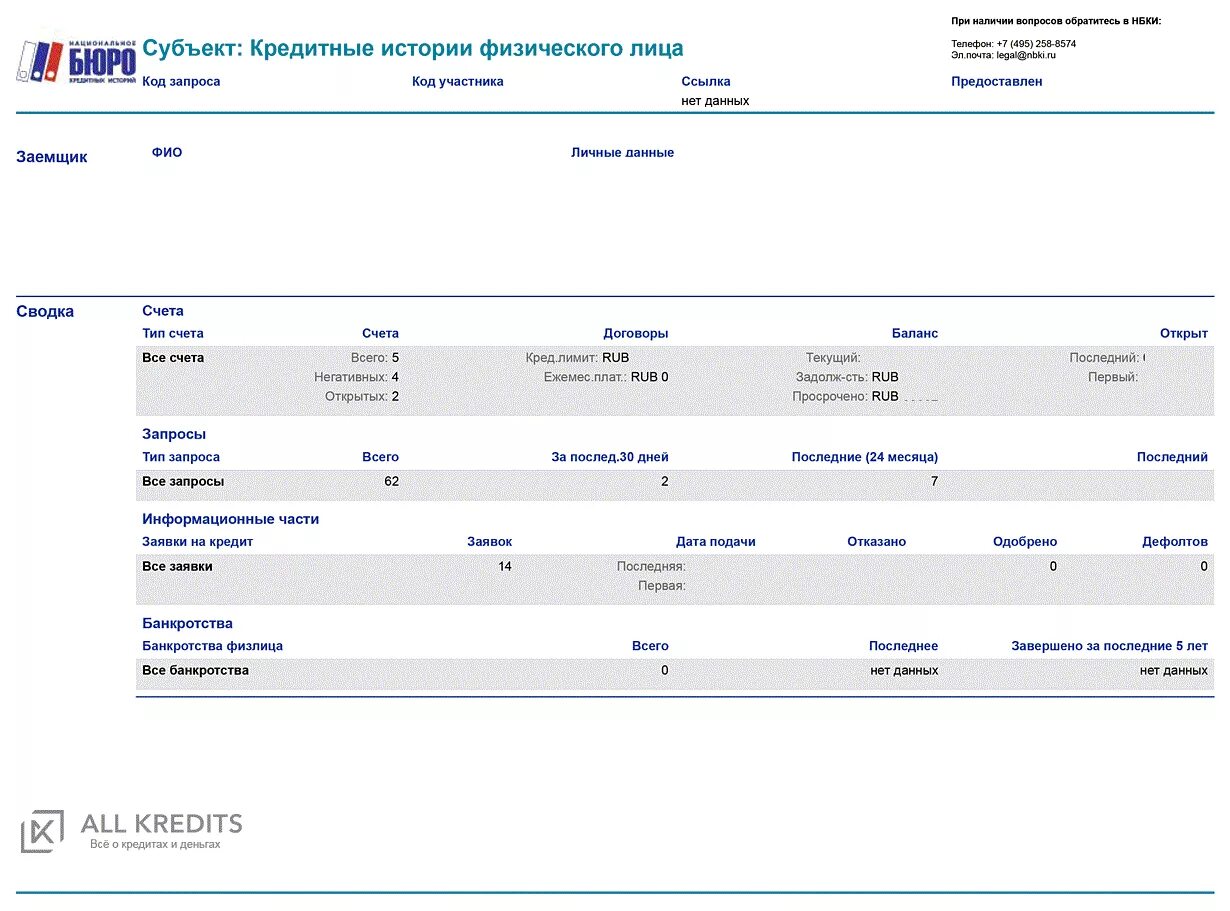
Task: Click the NBKI bureau logo
Action: pyautogui.click(x=76, y=61)
